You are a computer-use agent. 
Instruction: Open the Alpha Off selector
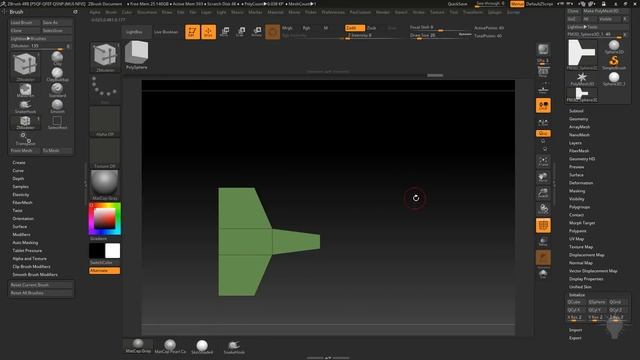coord(105,122)
